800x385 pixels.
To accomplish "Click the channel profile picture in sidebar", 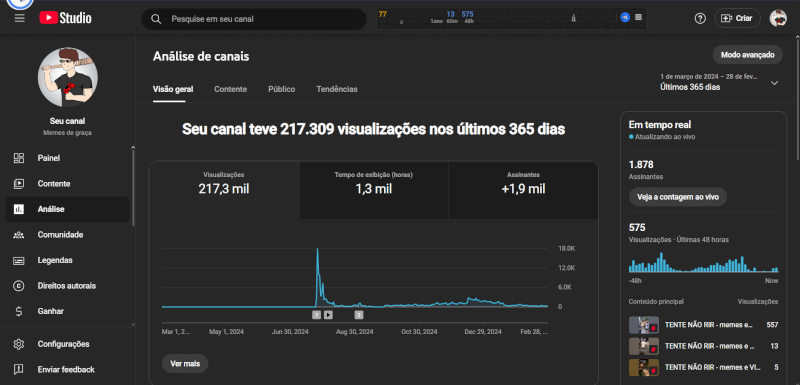I will pyautogui.click(x=67, y=77).
